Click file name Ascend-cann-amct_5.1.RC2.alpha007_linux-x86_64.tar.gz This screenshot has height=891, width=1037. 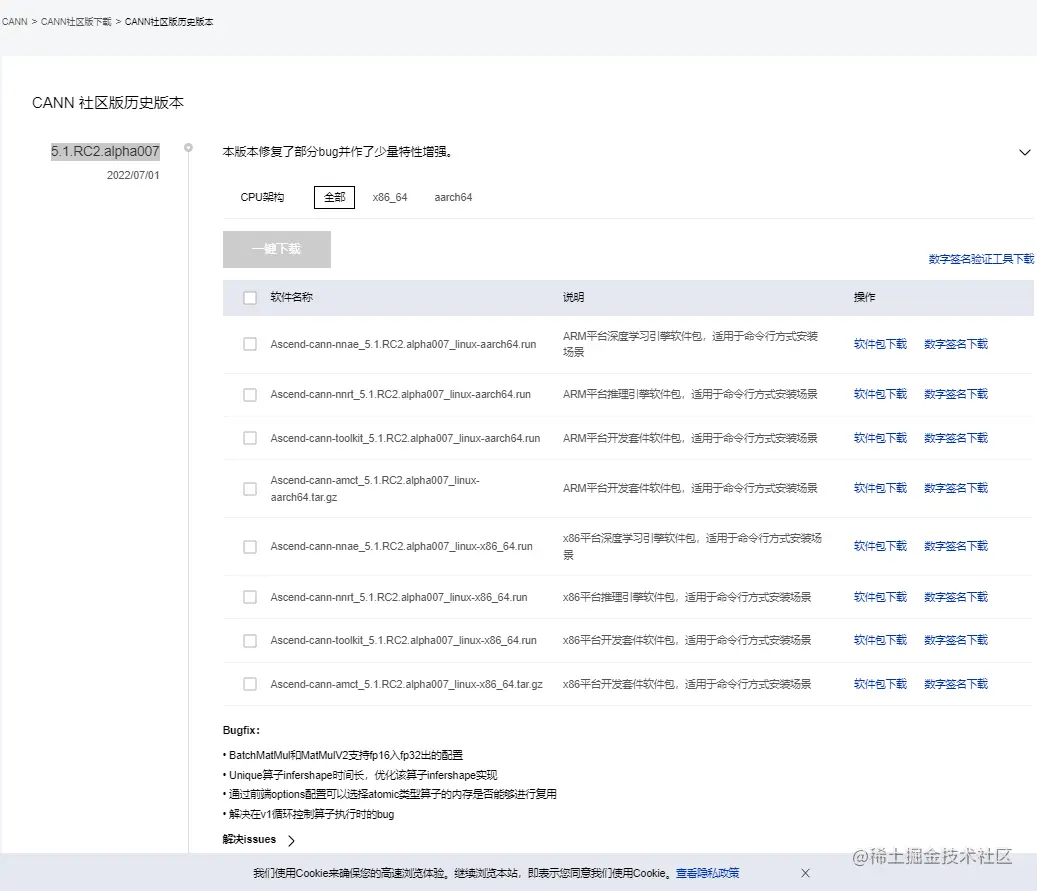coord(406,685)
